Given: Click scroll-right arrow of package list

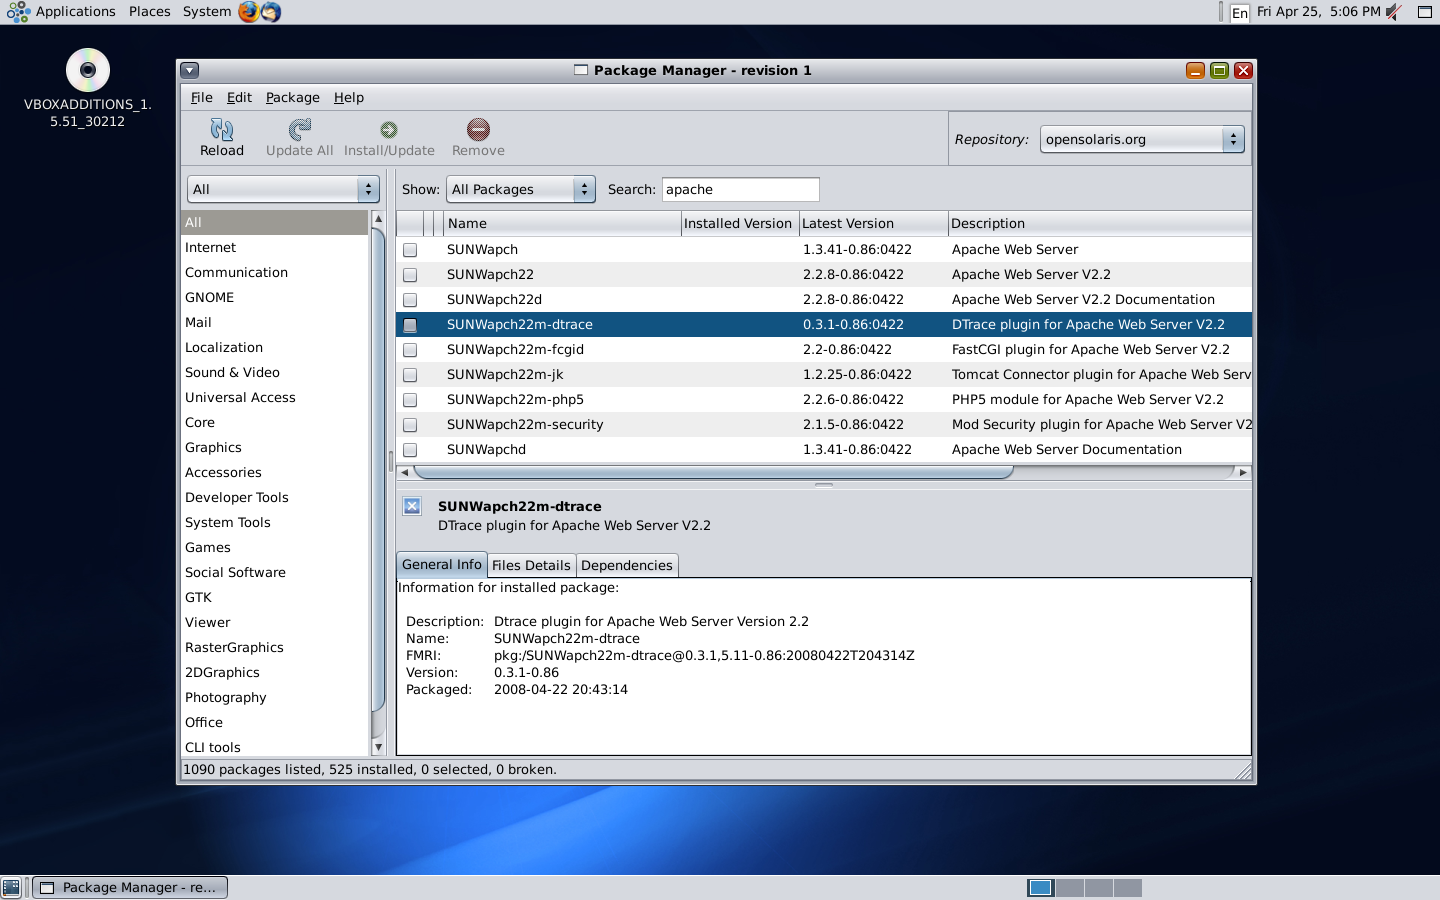Looking at the screenshot, I should (1243, 472).
